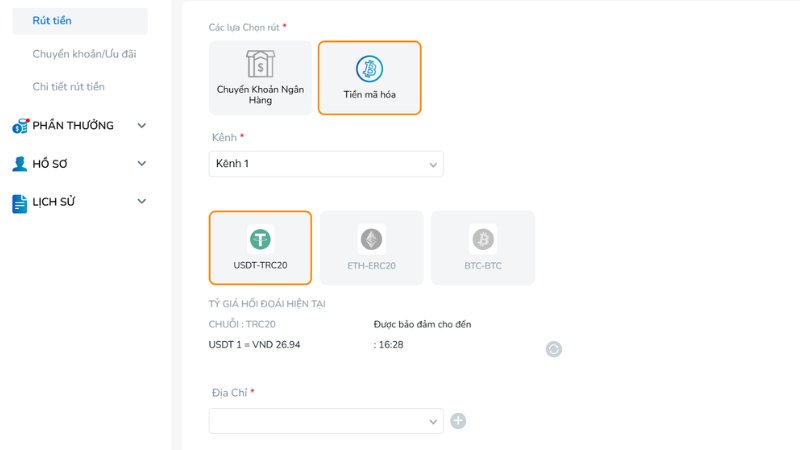Image resolution: width=800 pixels, height=450 pixels.
Task: Click the grey Bitcoin BTC-BTC icon
Action: click(x=483, y=239)
